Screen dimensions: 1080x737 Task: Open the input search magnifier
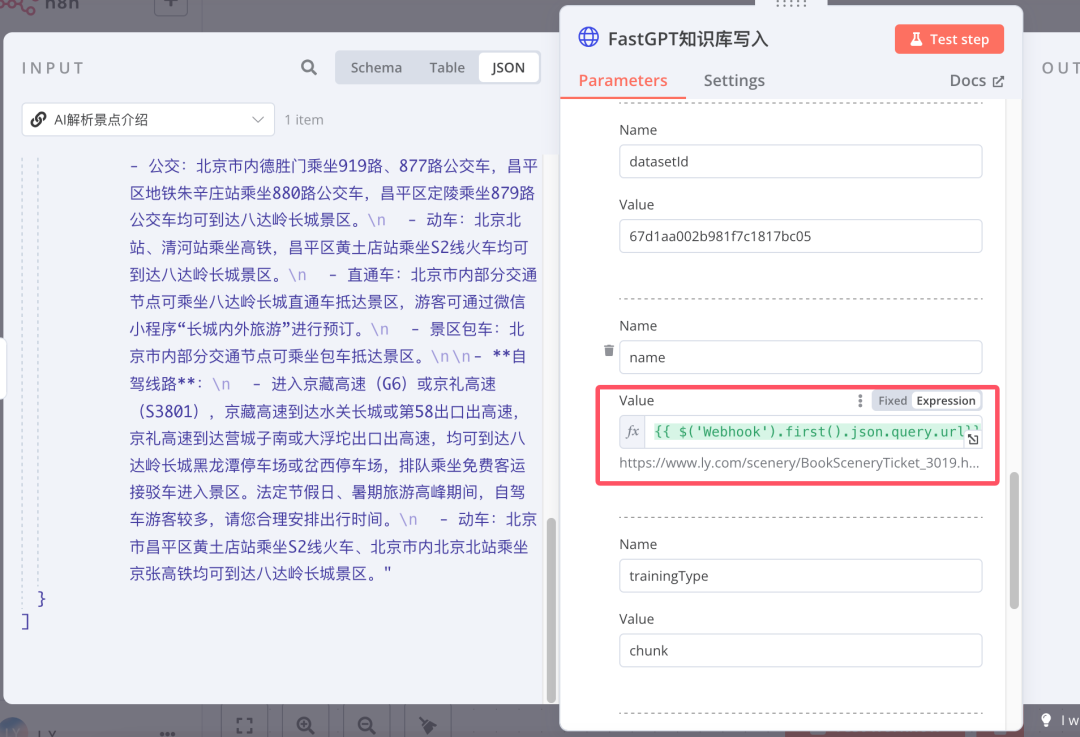309,68
